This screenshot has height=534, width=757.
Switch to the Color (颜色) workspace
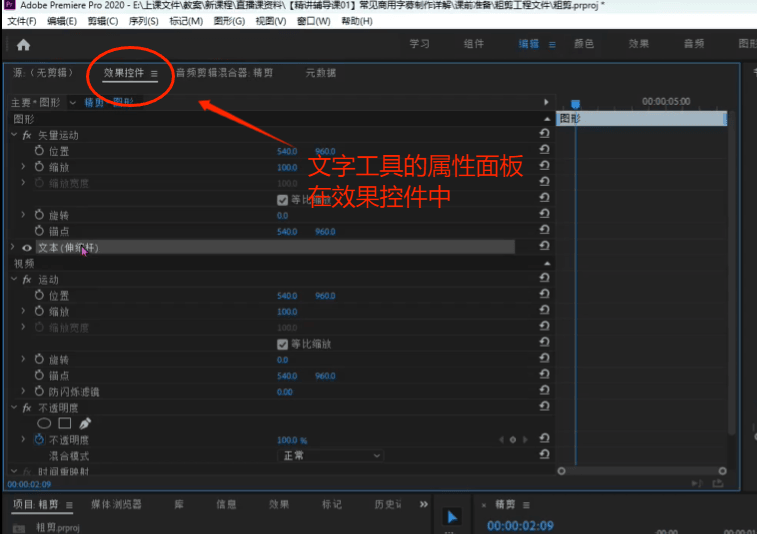point(583,44)
